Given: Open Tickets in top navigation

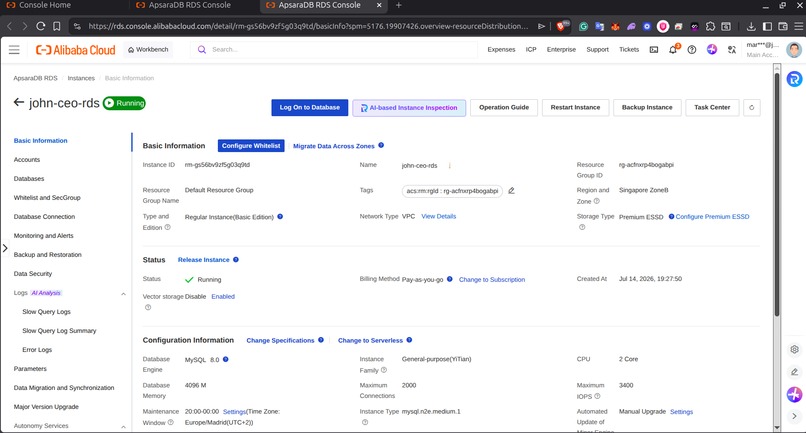Looking at the screenshot, I should pos(629,50).
